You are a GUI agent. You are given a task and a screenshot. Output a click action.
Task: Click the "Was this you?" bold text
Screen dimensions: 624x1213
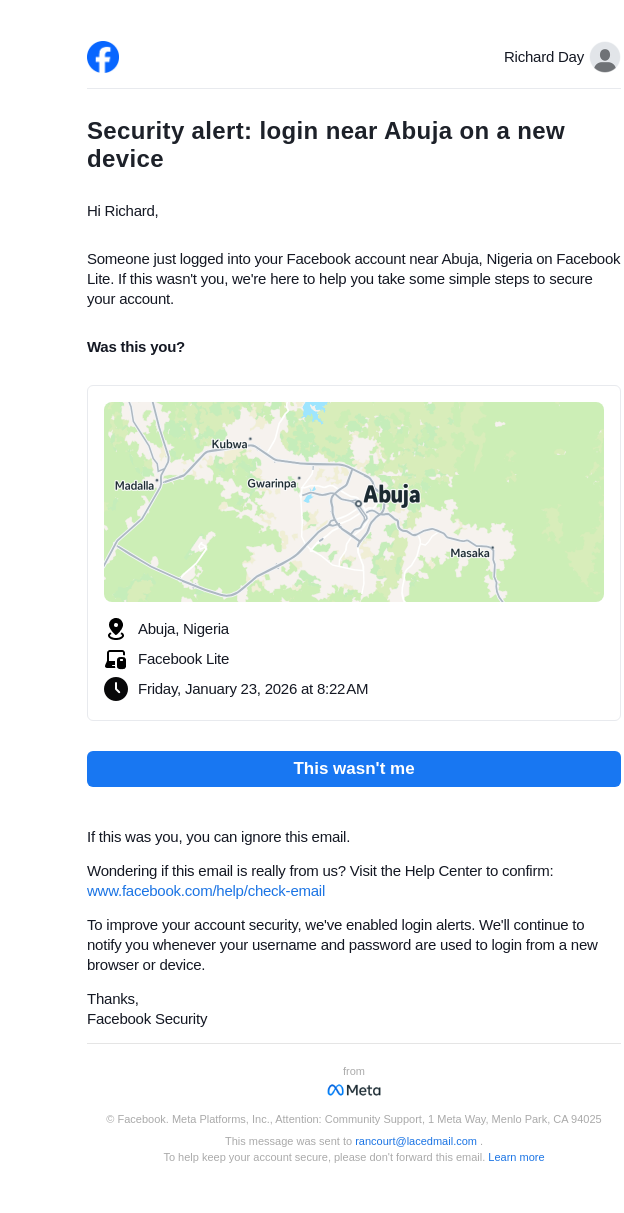pos(136,347)
